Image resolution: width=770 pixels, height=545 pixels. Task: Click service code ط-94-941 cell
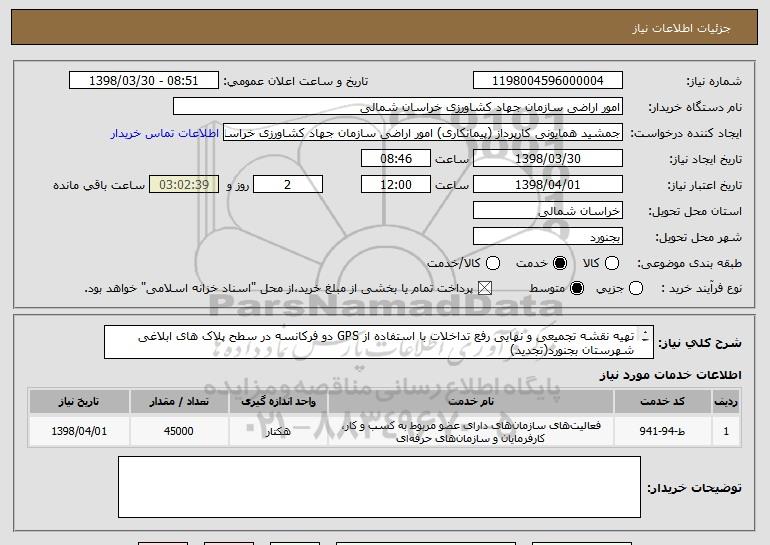[x=662, y=431]
